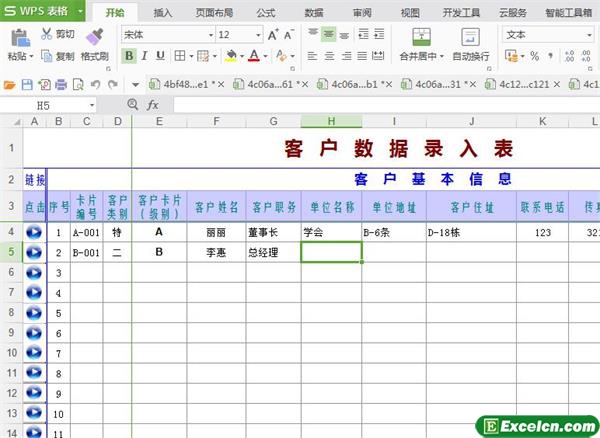The image size is (600, 438).
Task: Close the 4bf48...e1 document tab
Action: [x=221, y=84]
